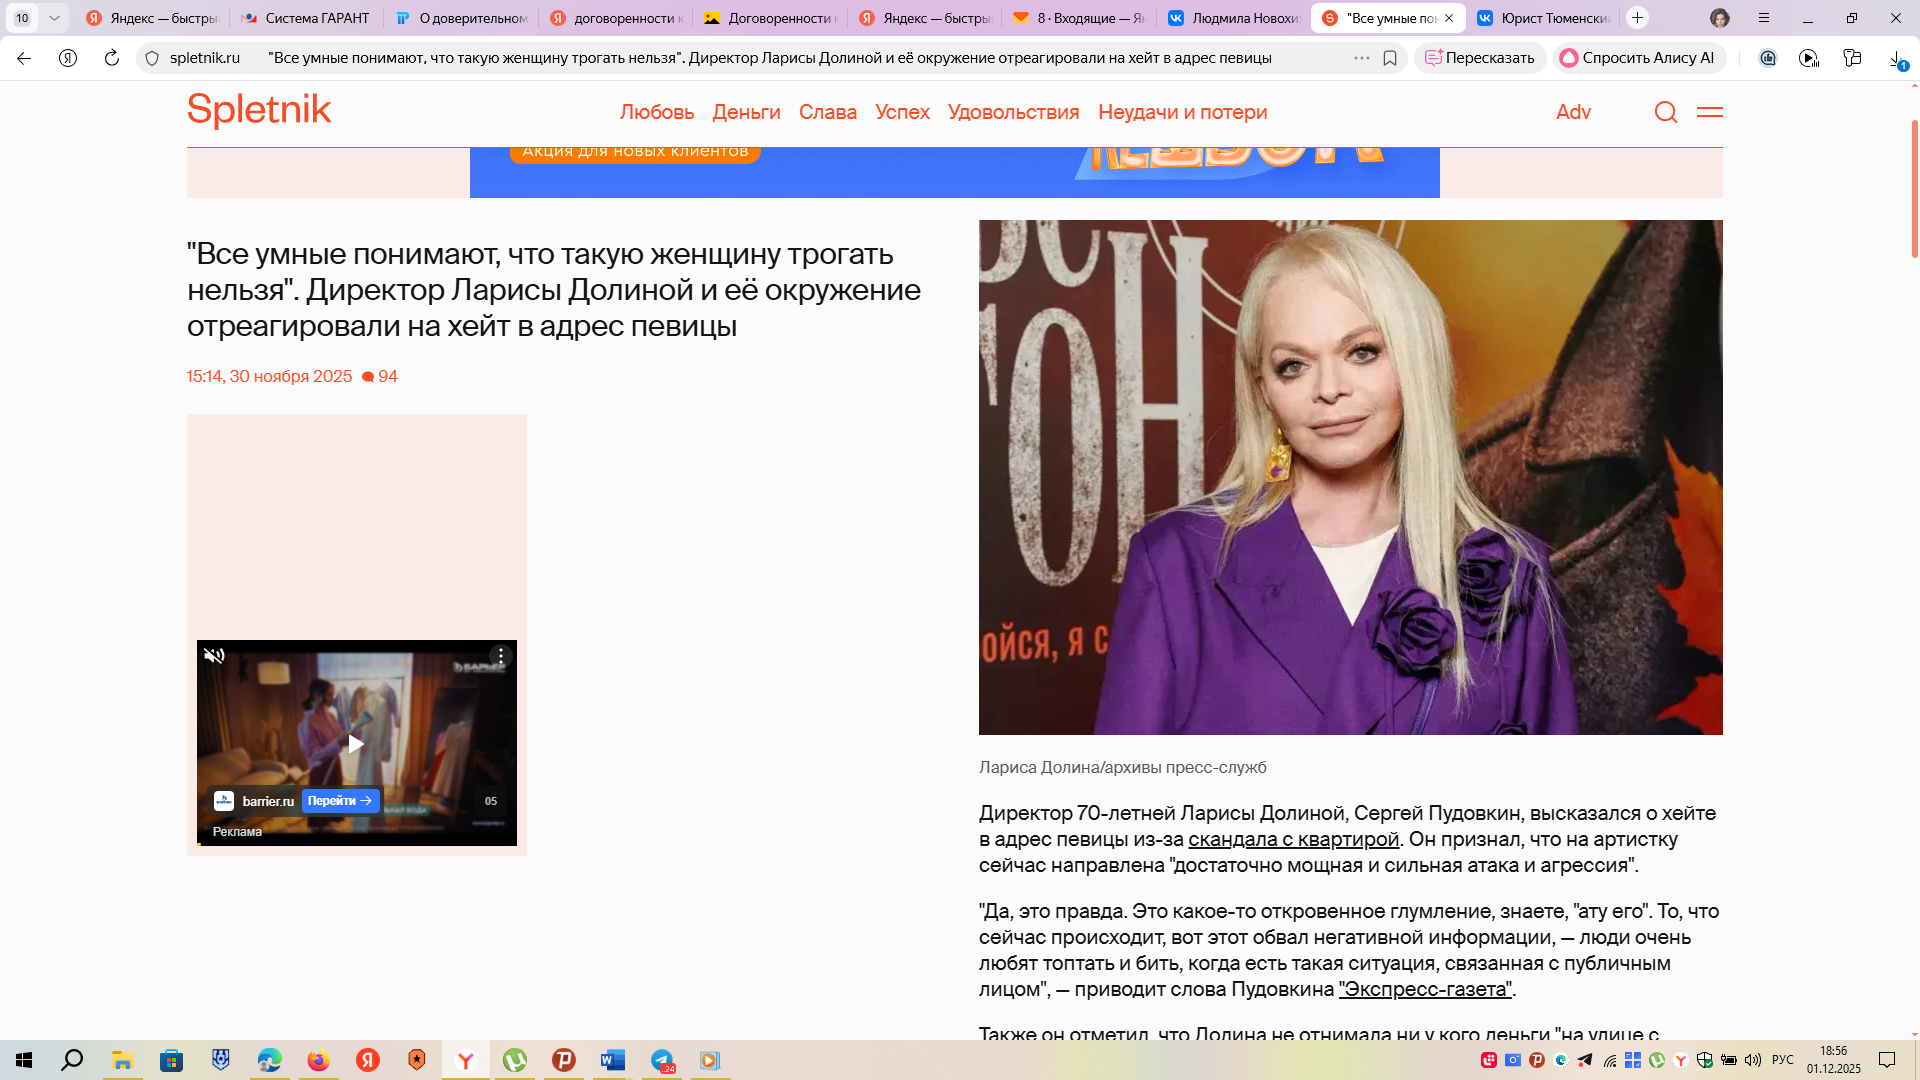Click the page vertical scrollbar thumb
Viewport: 1920px width, 1080px height.
tap(1914, 190)
